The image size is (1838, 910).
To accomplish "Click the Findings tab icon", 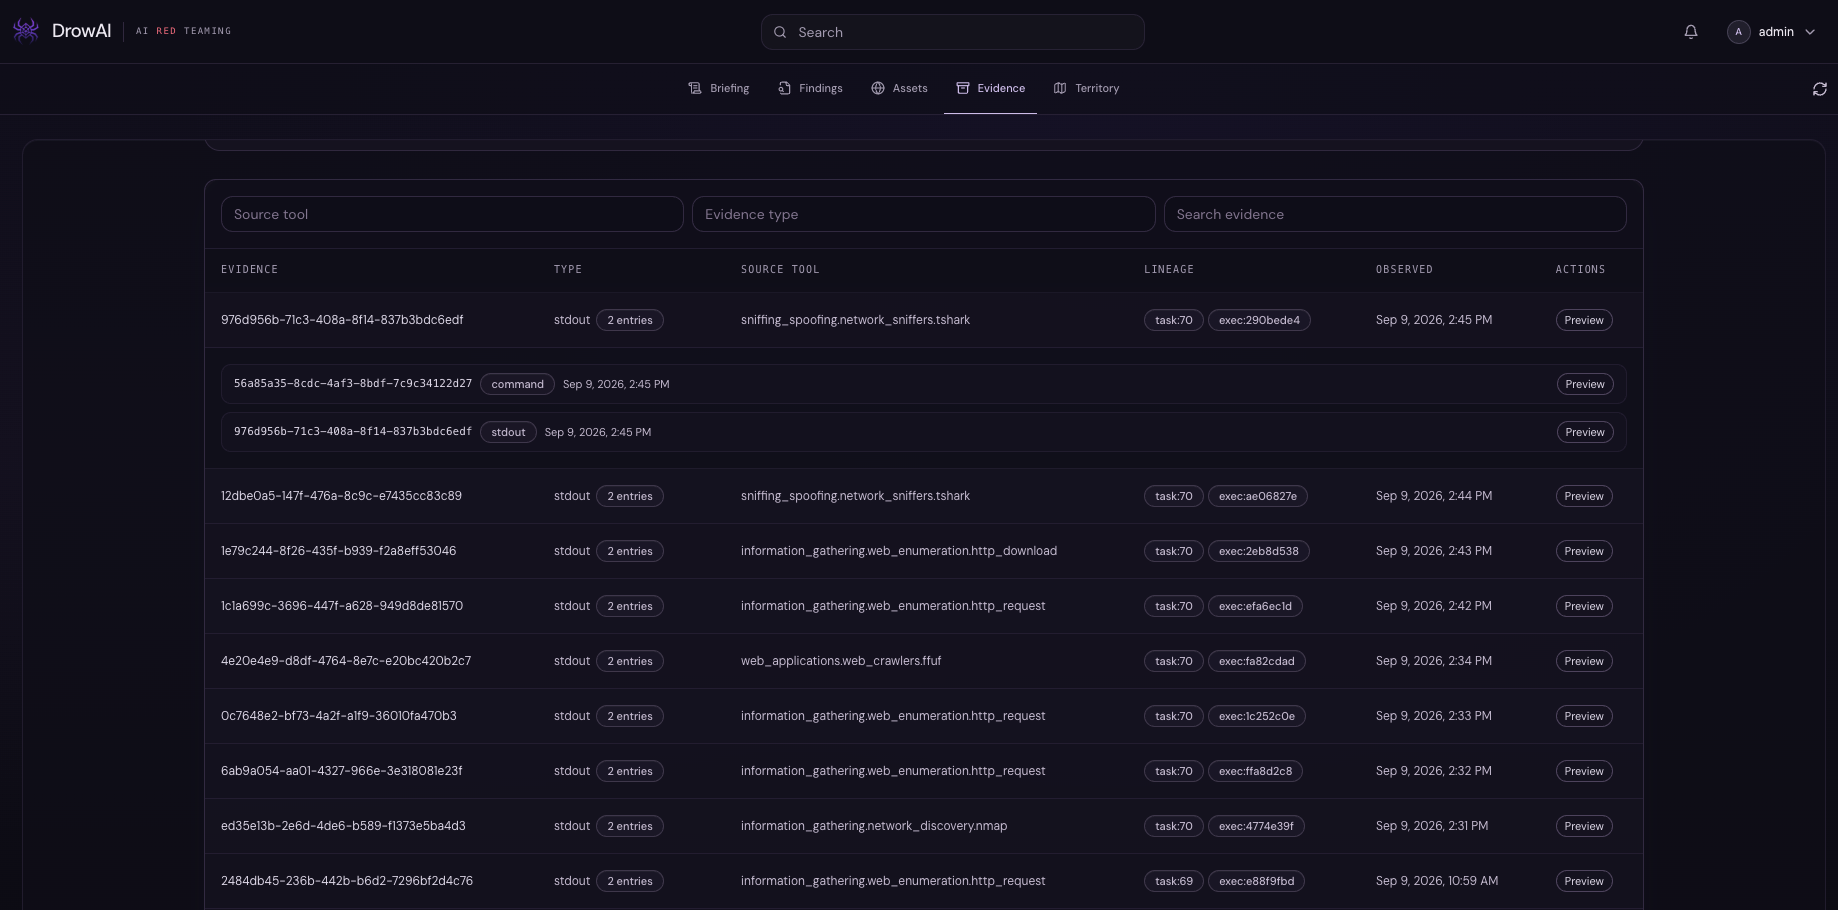I will [785, 88].
